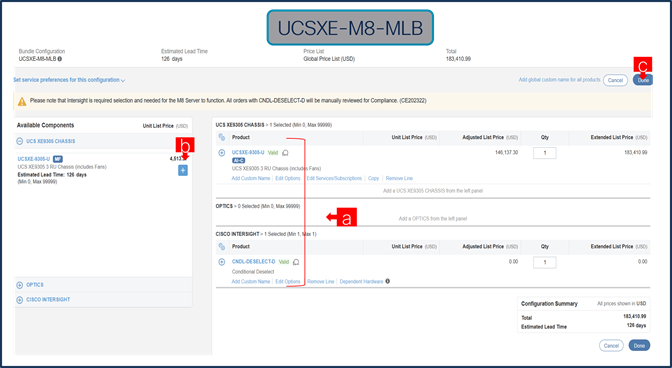672x368 pixels.
Task: Remove Line for CNDL-DESELECT-D
Action: tap(321, 281)
